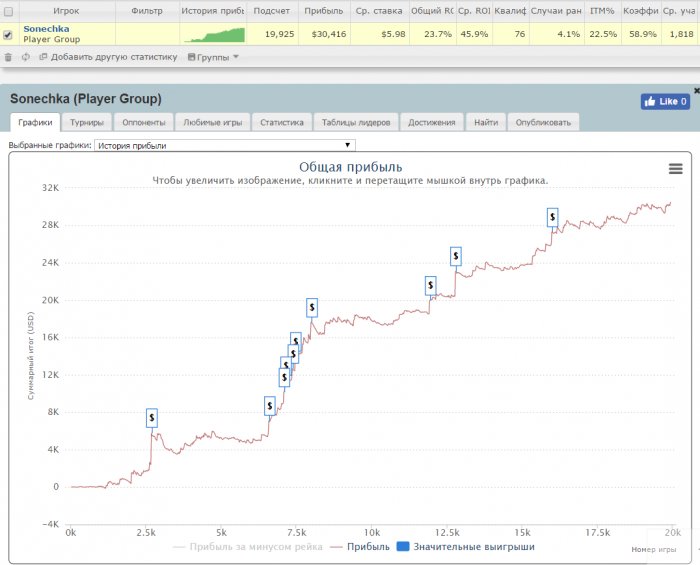Sort by the Фильтр column header
This screenshot has width=700, height=565.
[x=147, y=11]
